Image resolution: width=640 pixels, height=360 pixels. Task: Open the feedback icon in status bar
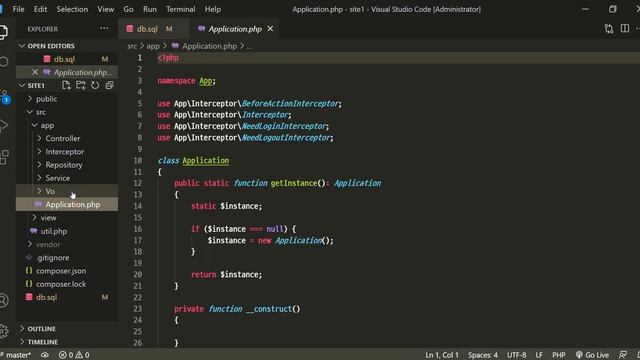tap(623, 355)
